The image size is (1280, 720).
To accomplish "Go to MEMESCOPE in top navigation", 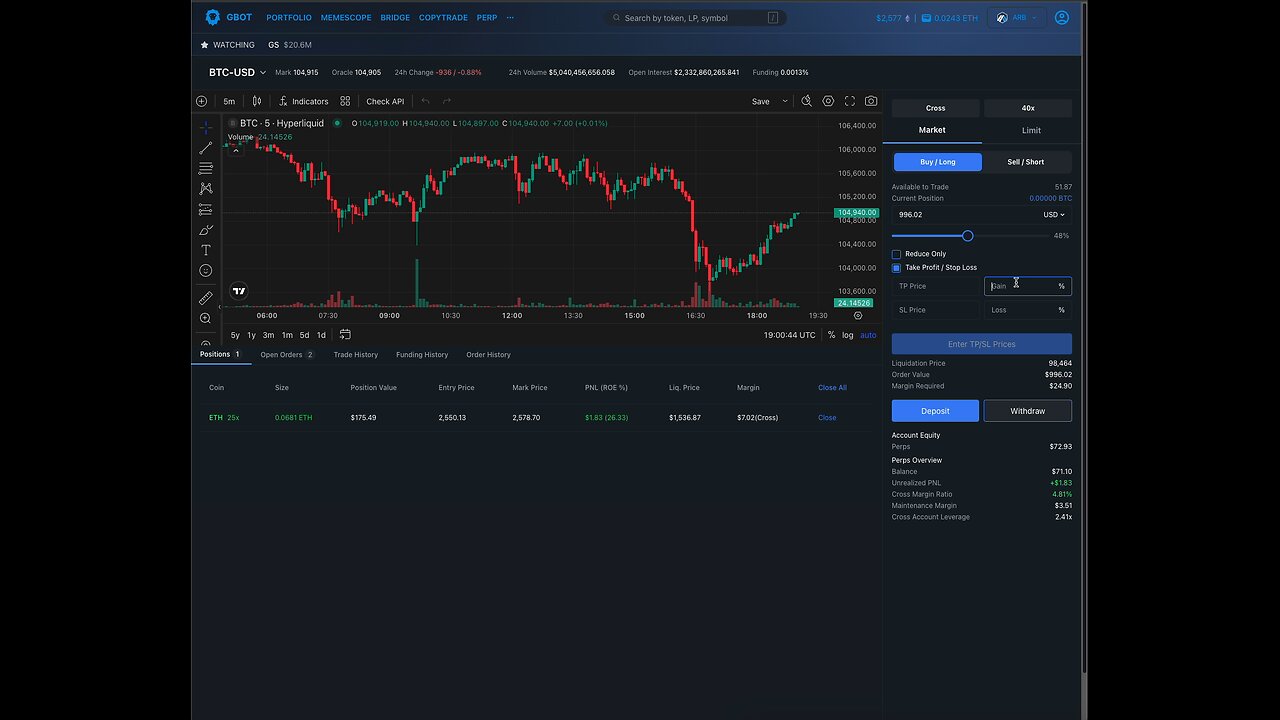I will pyautogui.click(x=346, y=18).
